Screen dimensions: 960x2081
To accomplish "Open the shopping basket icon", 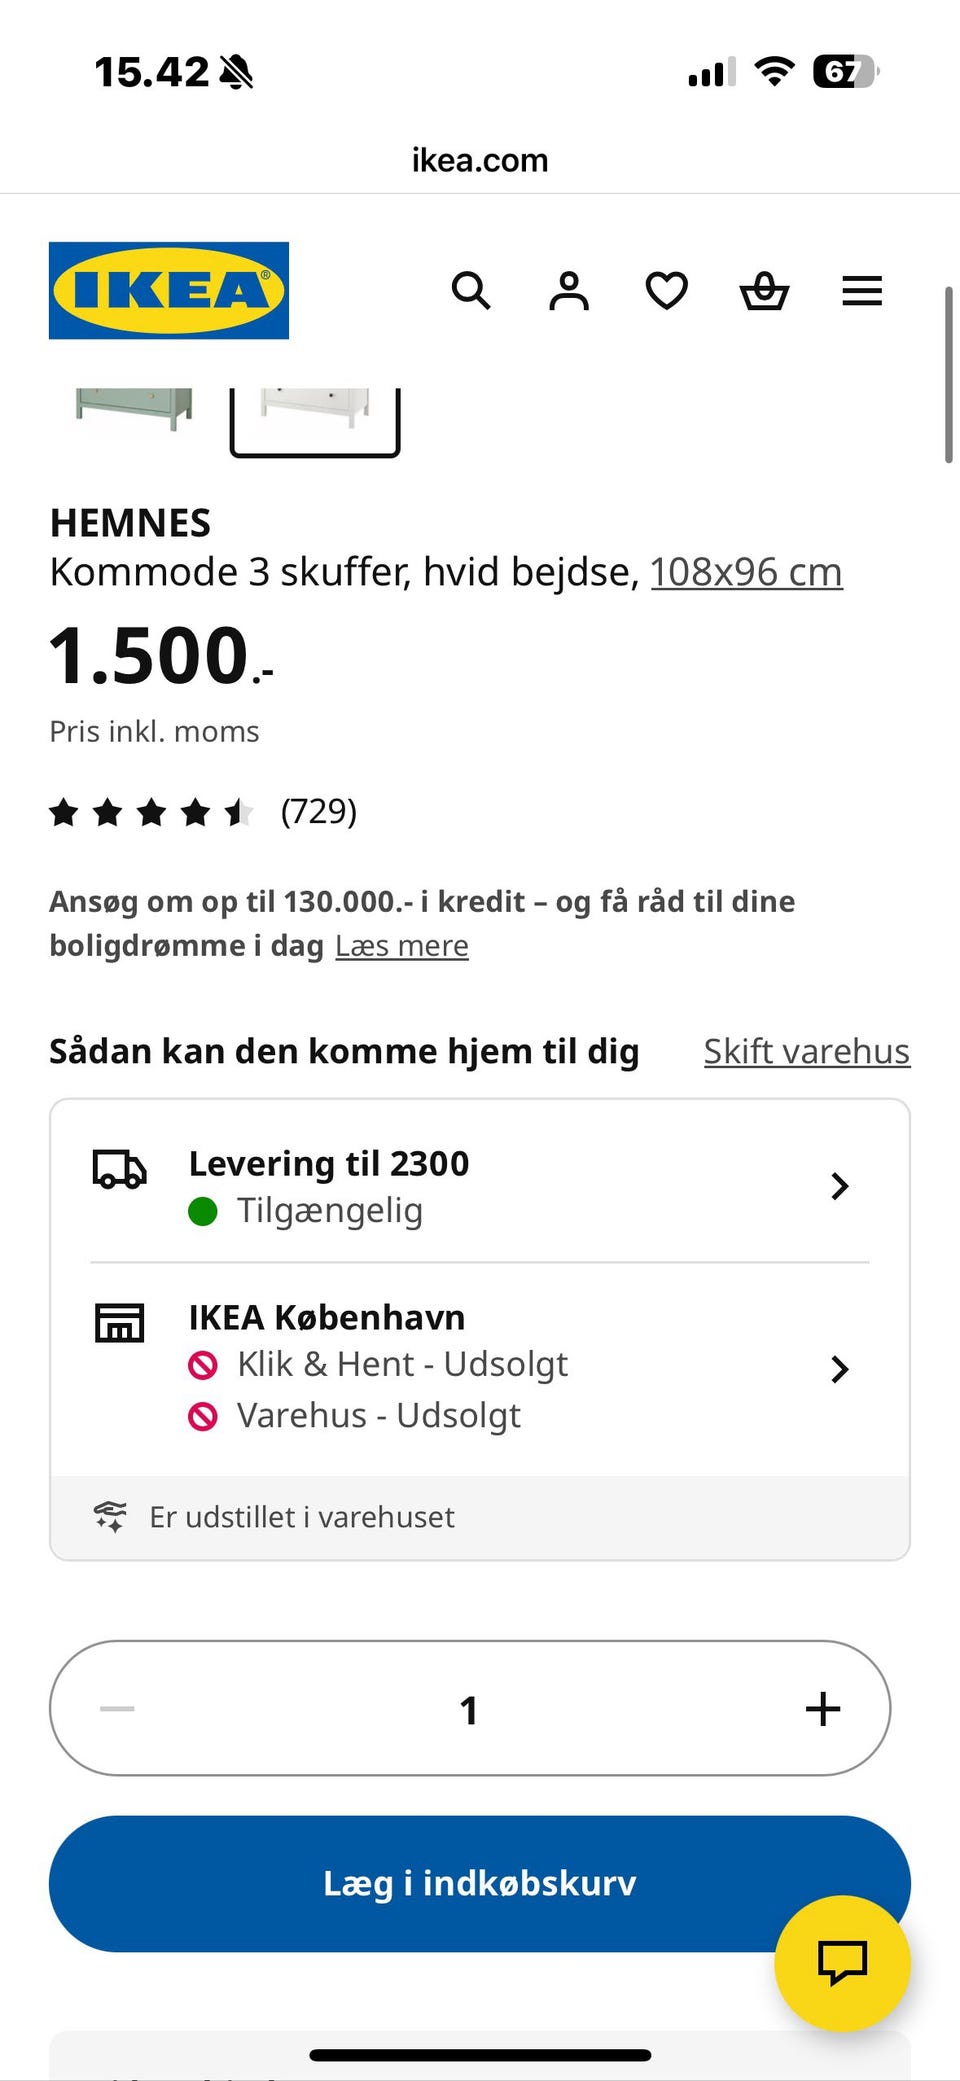I will pyautogui.click(x=764, y=291).
